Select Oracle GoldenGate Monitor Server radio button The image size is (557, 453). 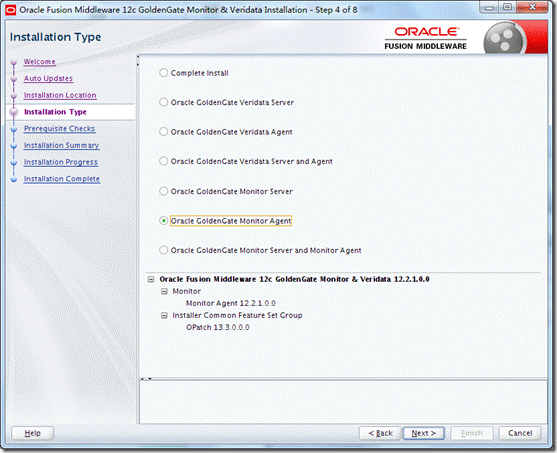pos(163,191)
